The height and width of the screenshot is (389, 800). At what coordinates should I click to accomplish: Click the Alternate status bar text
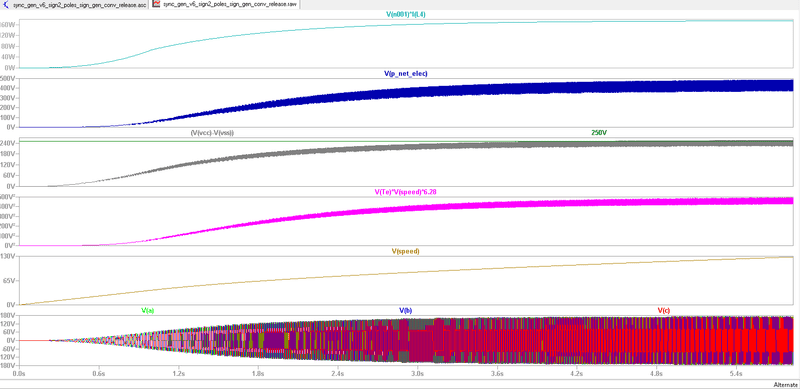pos(785,384)
